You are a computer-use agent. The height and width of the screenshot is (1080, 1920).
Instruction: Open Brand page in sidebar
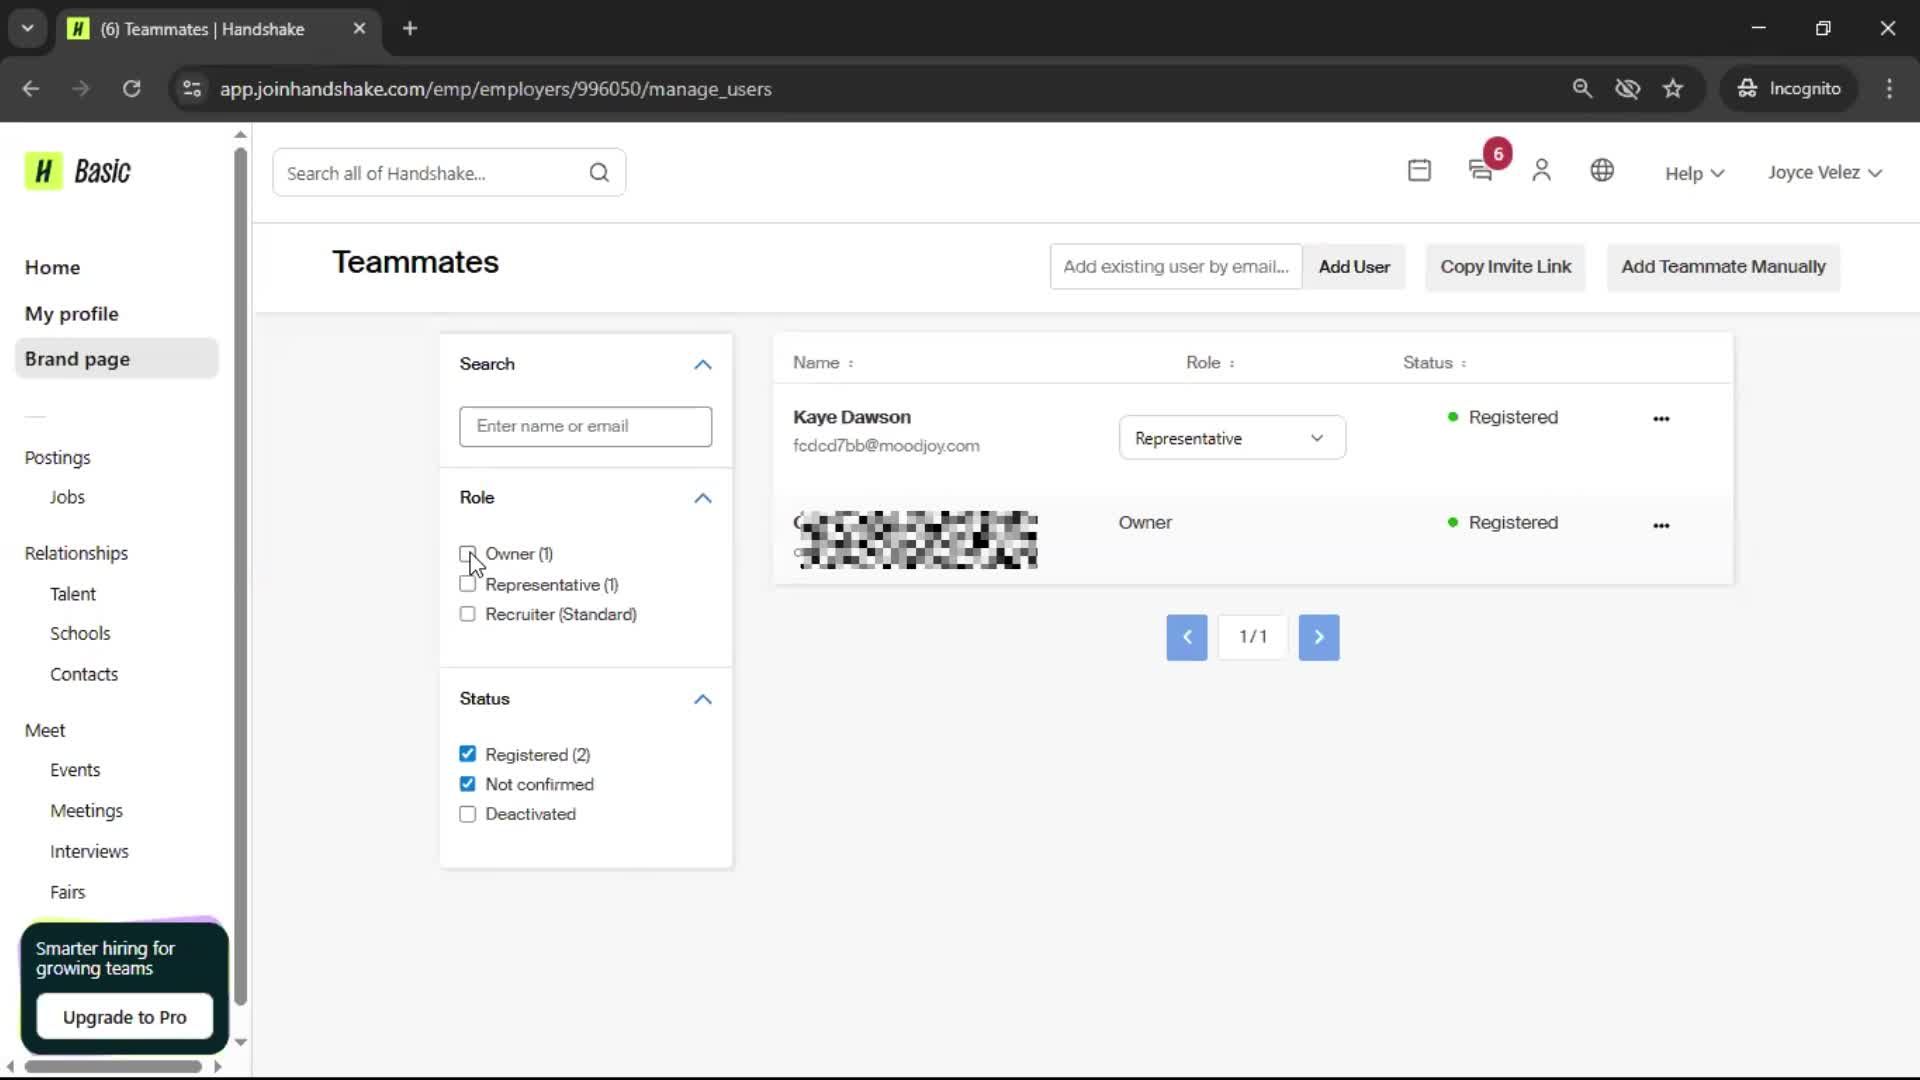point(116,359)
